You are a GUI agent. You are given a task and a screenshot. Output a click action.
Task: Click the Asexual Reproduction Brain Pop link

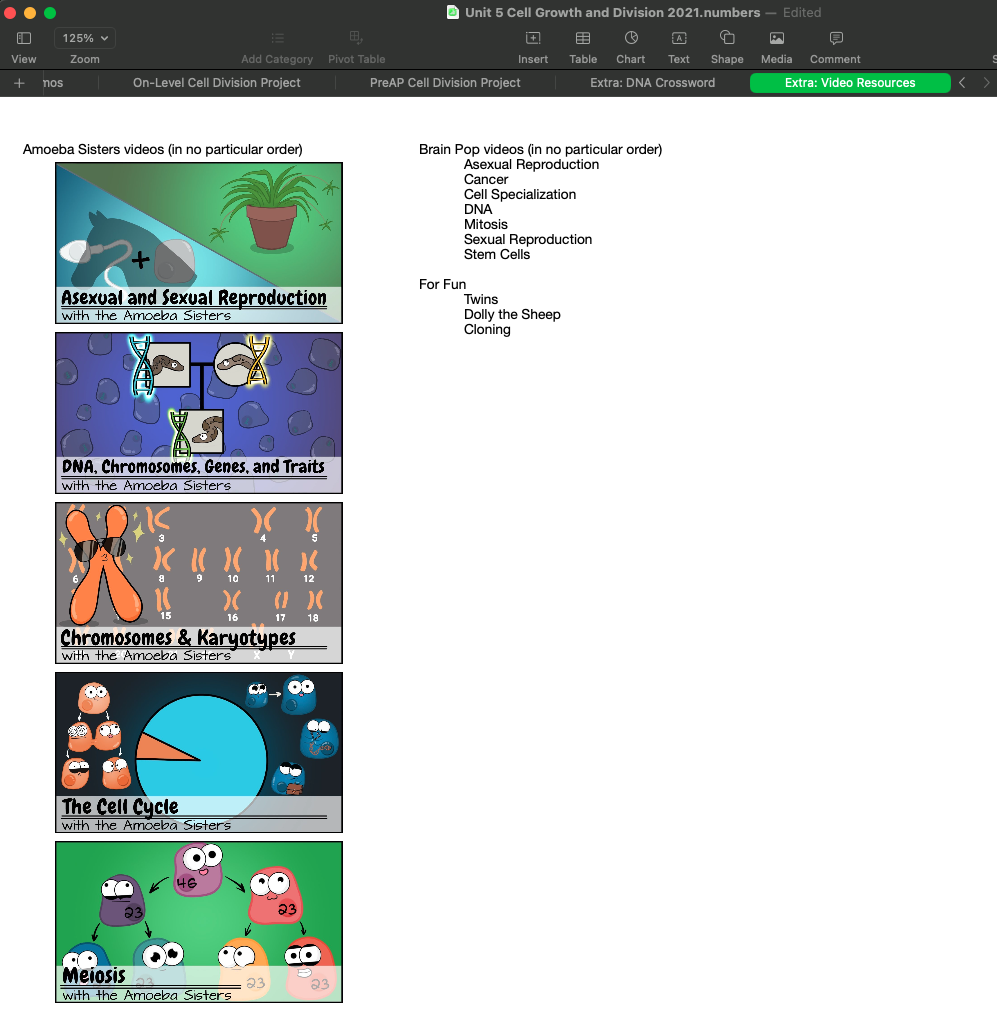pyautogui.click(x=531, y=164)
